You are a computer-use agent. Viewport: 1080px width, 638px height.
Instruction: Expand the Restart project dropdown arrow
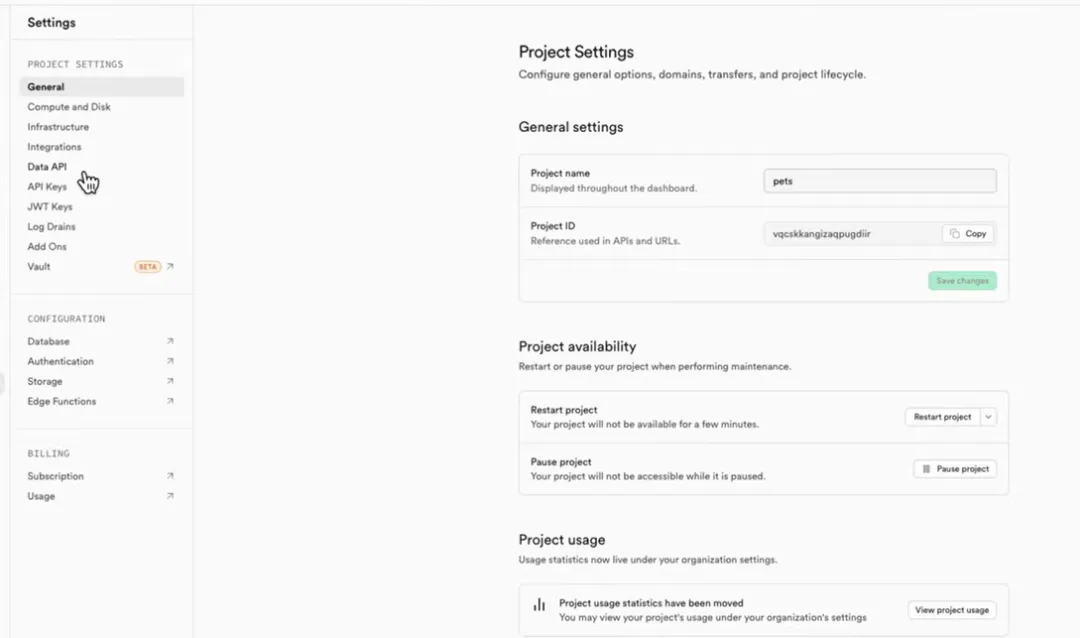tap(988, 417)
